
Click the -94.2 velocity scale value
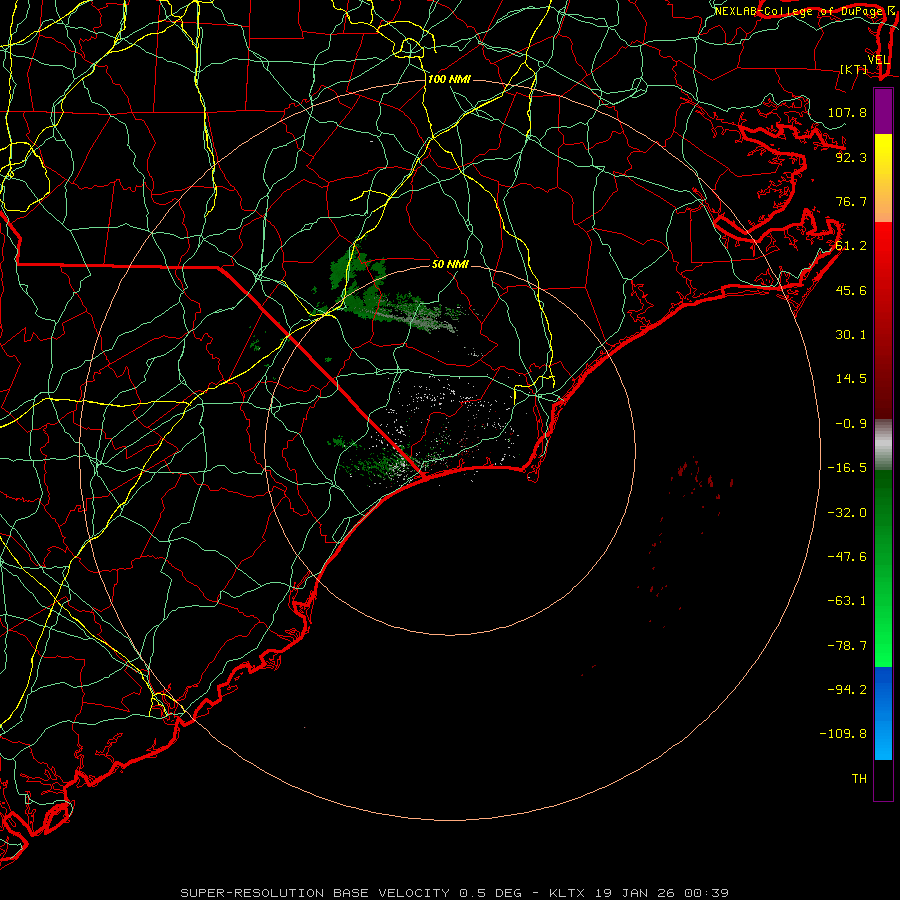click(x=847, y=689)
